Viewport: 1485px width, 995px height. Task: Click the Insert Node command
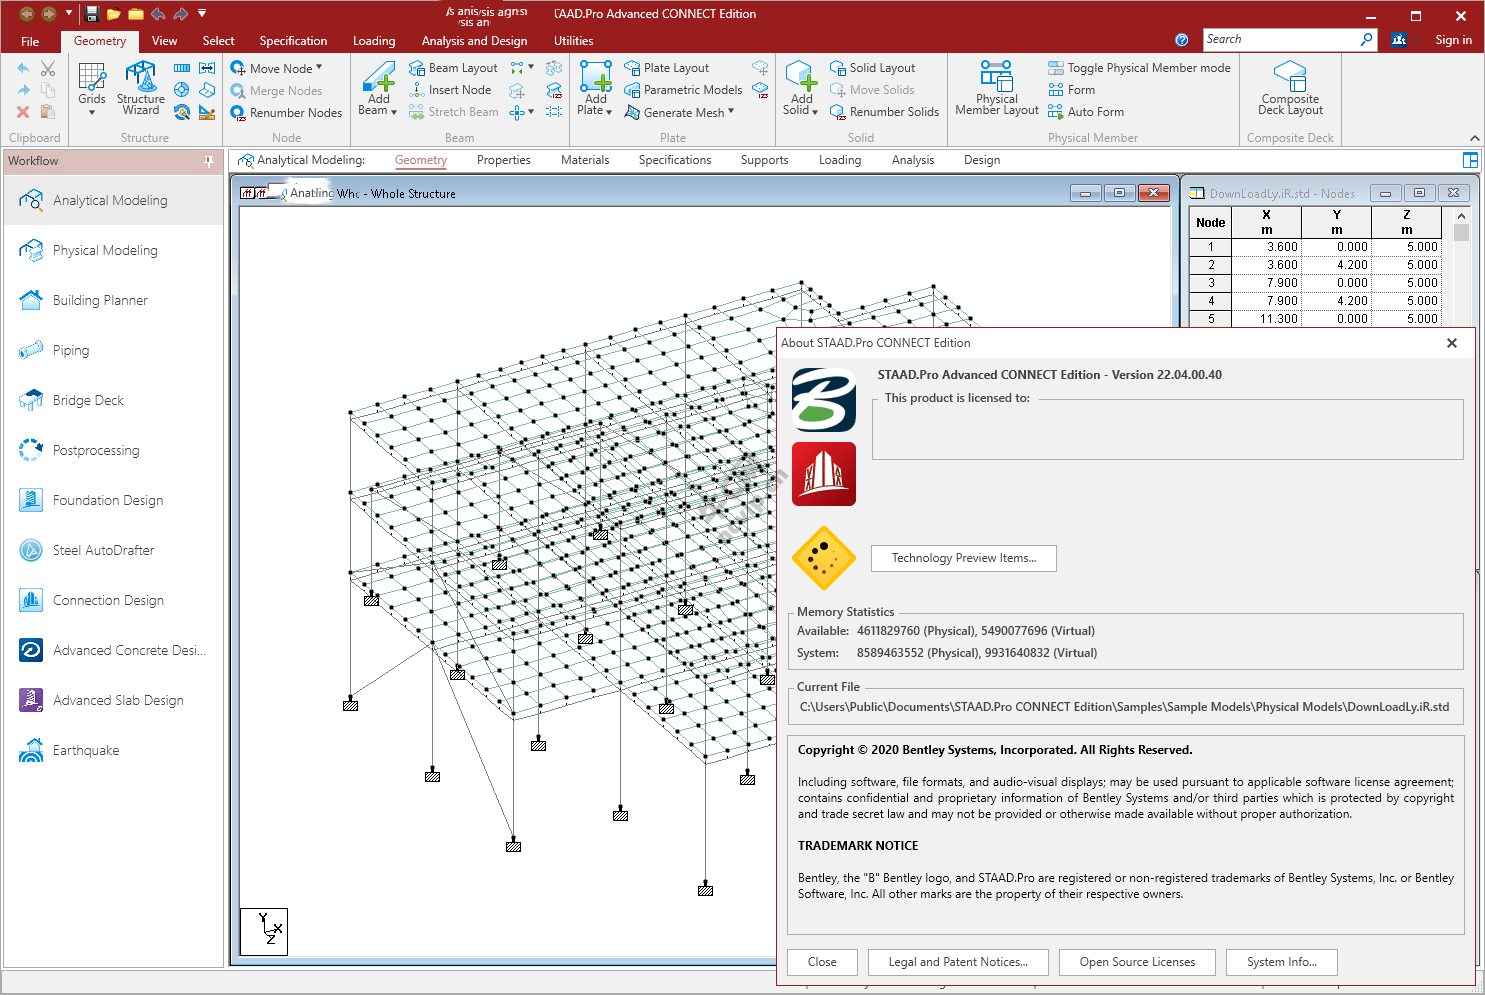click(450, 90)
